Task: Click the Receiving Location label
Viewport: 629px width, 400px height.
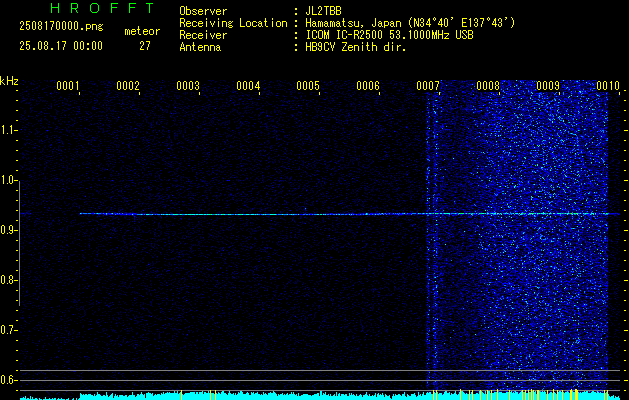Action: (233, 23)
